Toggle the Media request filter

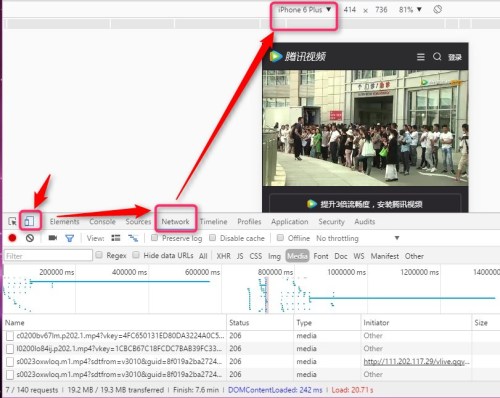coord(297,256)
